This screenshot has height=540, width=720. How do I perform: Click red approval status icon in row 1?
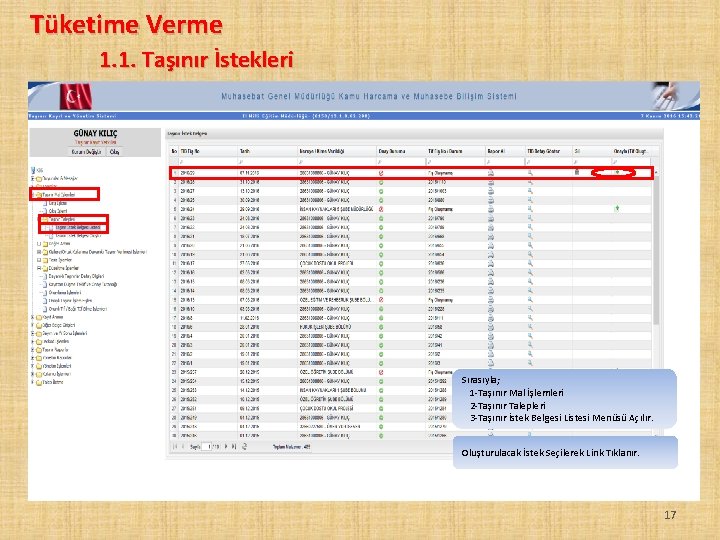tap(381, 173)
